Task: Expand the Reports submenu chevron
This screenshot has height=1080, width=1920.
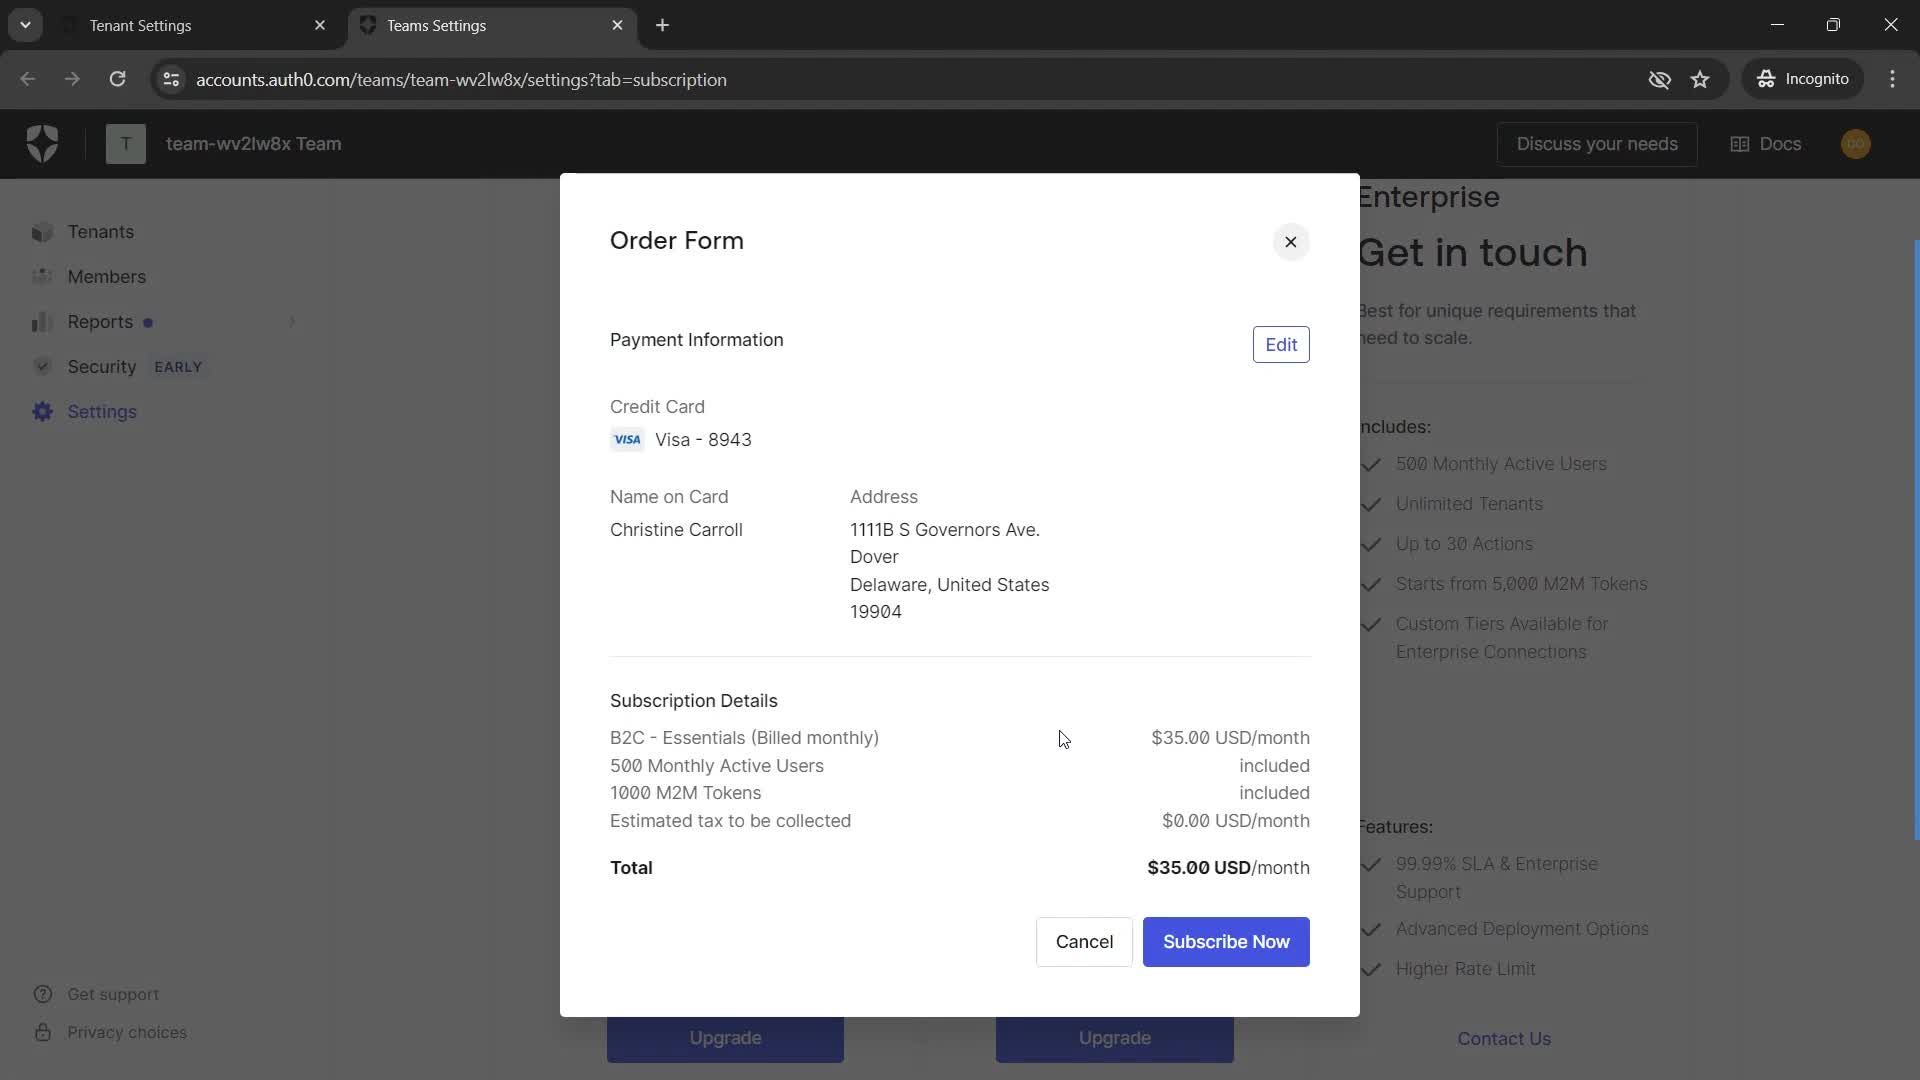Action: coord(292,322)
